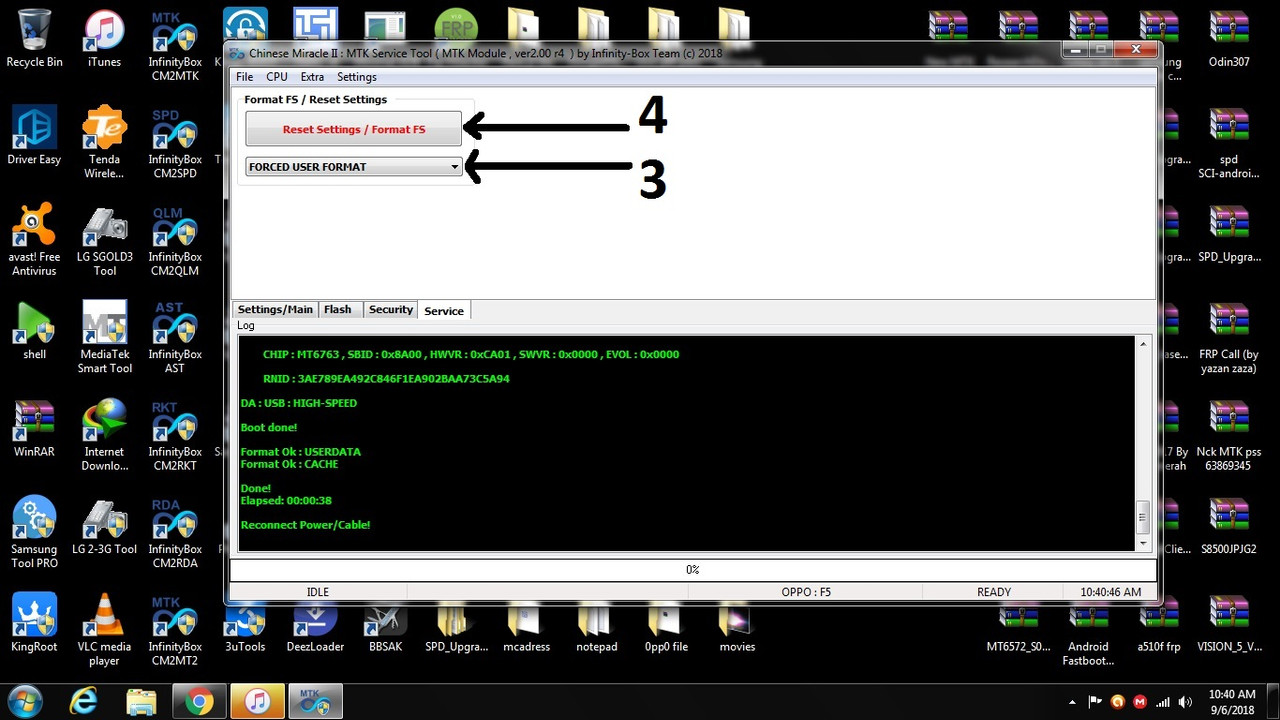1280x720 pixels.
Task: Open the File menu
Action: (244, 77)
